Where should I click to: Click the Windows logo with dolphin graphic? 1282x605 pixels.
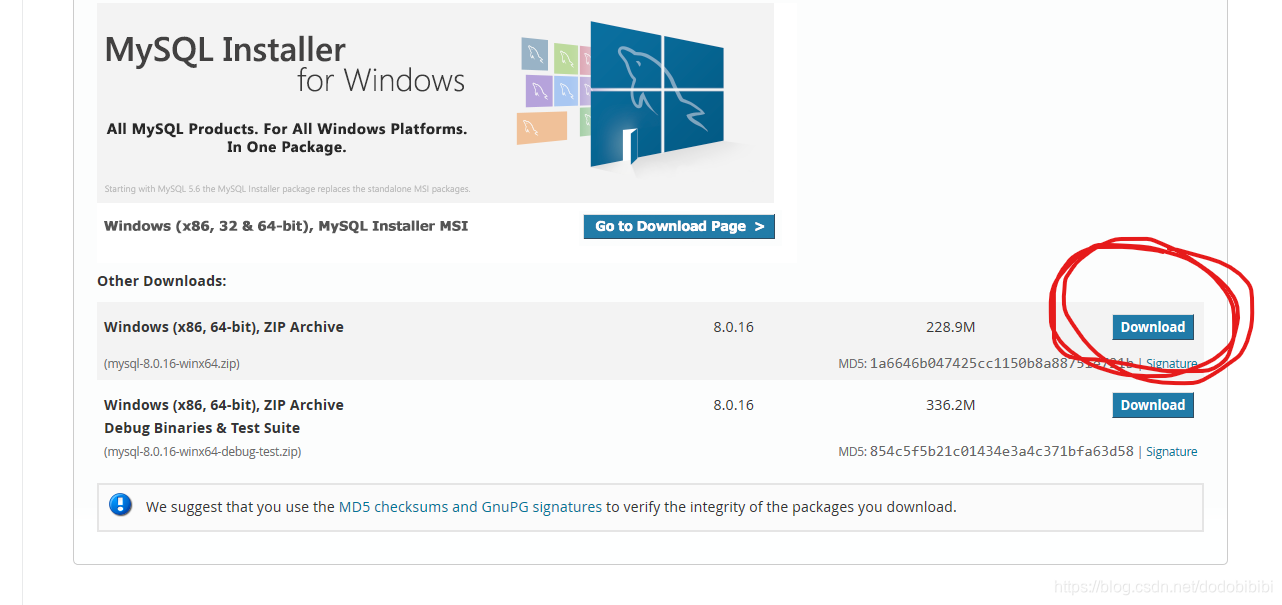[655, 93]
